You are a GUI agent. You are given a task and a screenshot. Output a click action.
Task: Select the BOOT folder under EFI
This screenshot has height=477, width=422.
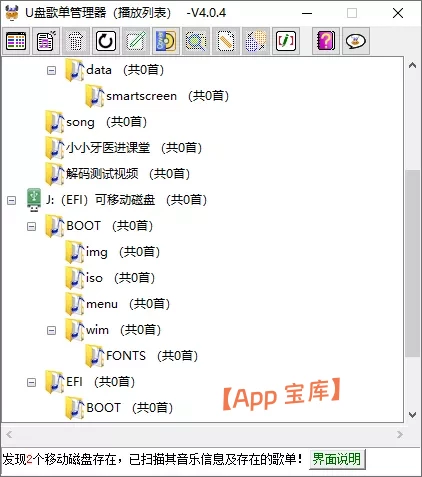(129, 408)
